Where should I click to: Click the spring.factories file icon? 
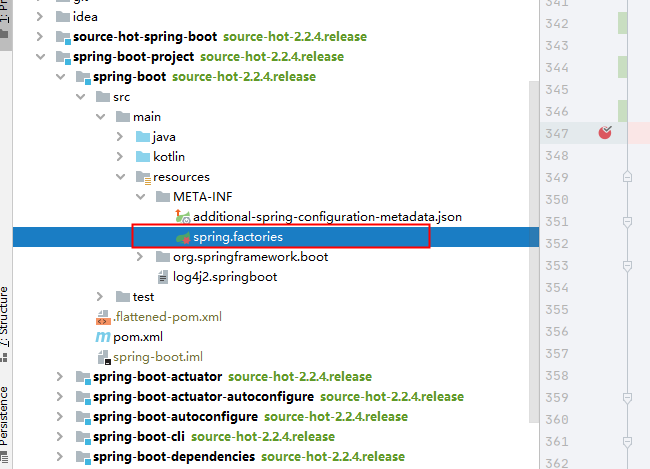coord(183,237)
